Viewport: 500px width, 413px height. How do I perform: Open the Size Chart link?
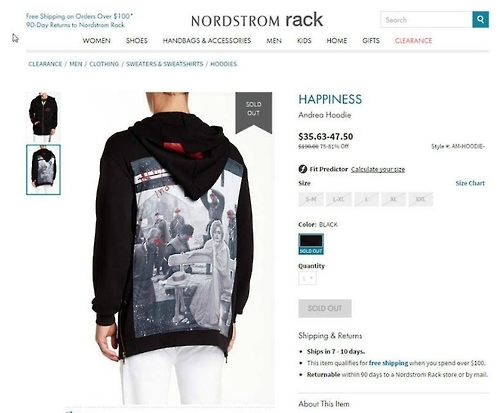point(470,183)
